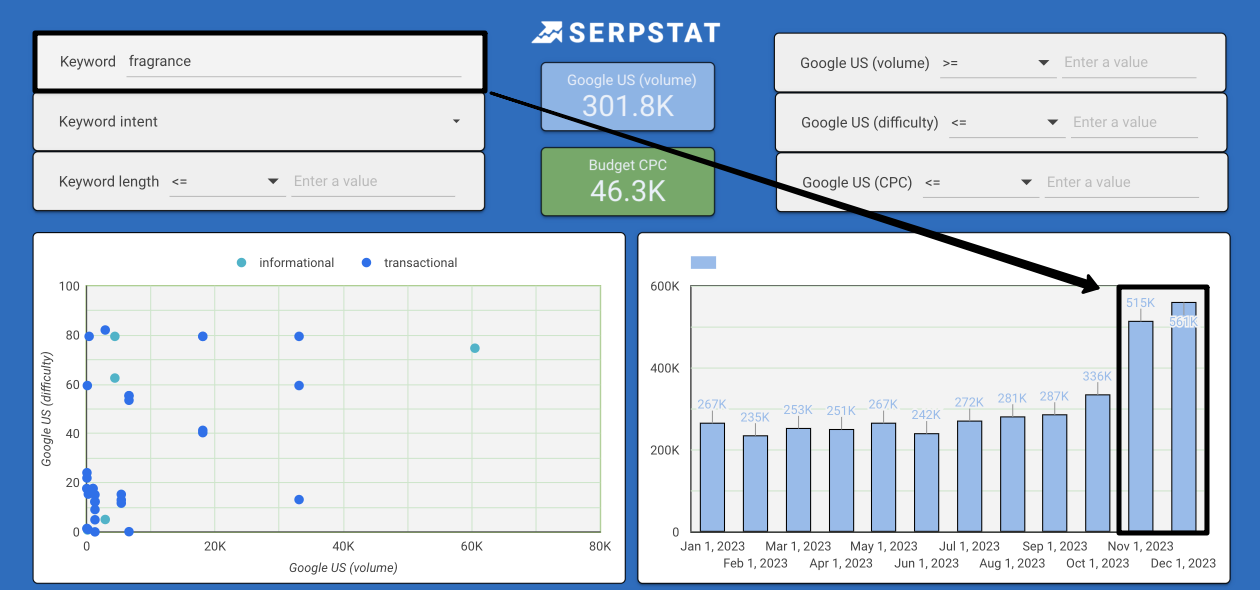This screenshot has width=1260, height=590.
Task: Select the Budget CPC 46.3K scorecard
Action: click(x=628, y=181)
